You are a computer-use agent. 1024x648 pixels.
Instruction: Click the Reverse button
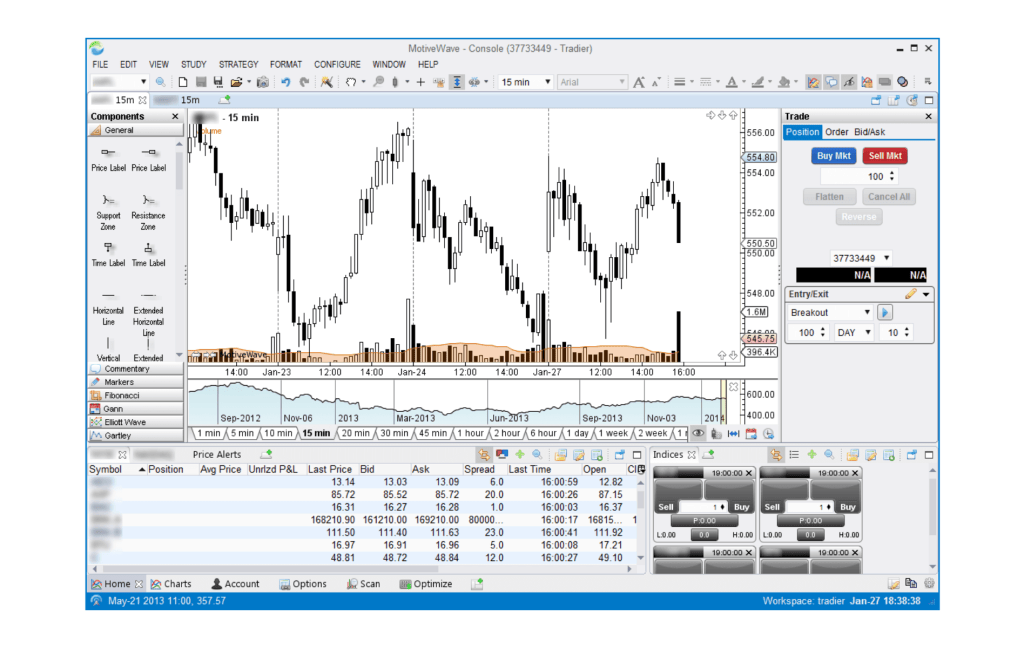tap(859, 217)
